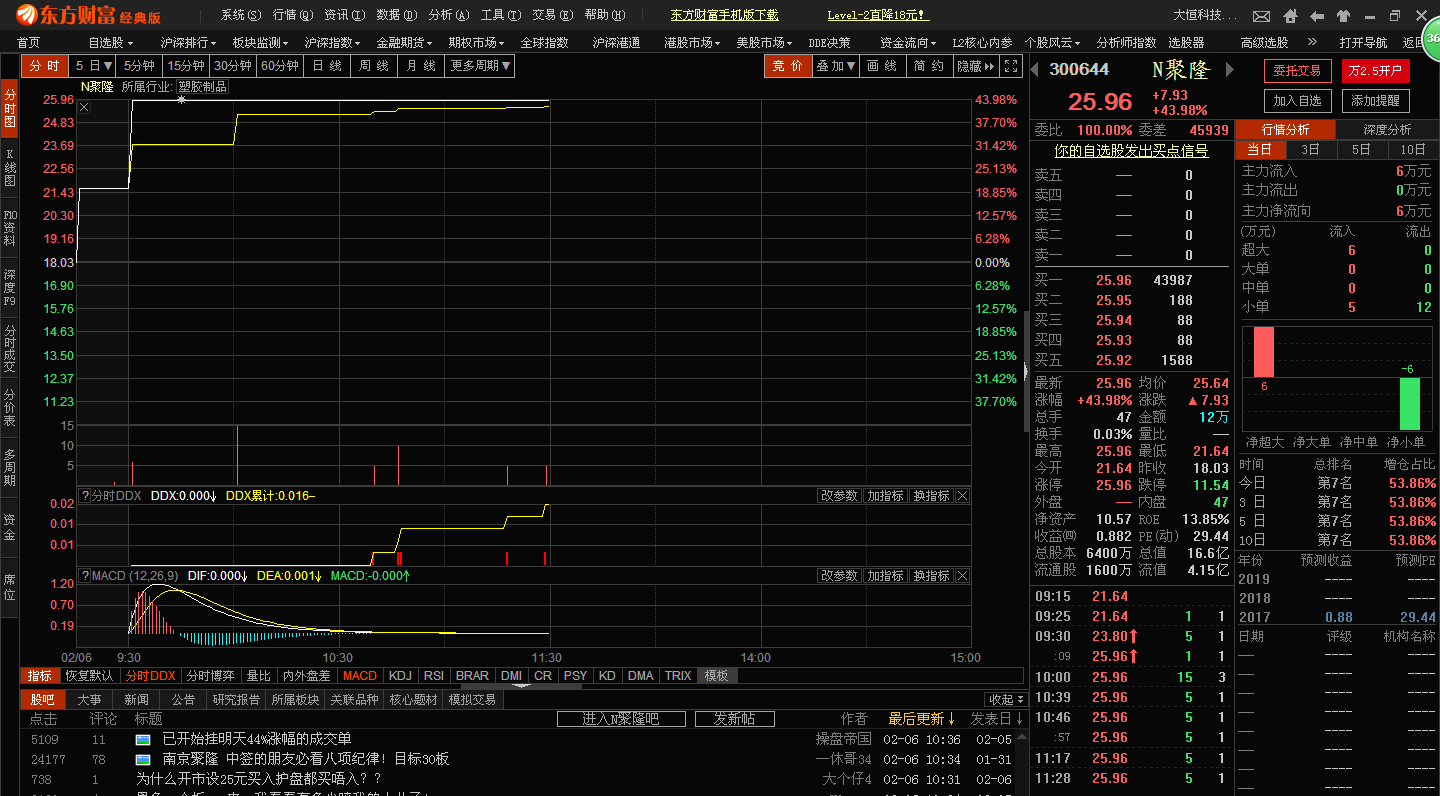Click the help question mark beside 分时DDX

coord(85,496)
